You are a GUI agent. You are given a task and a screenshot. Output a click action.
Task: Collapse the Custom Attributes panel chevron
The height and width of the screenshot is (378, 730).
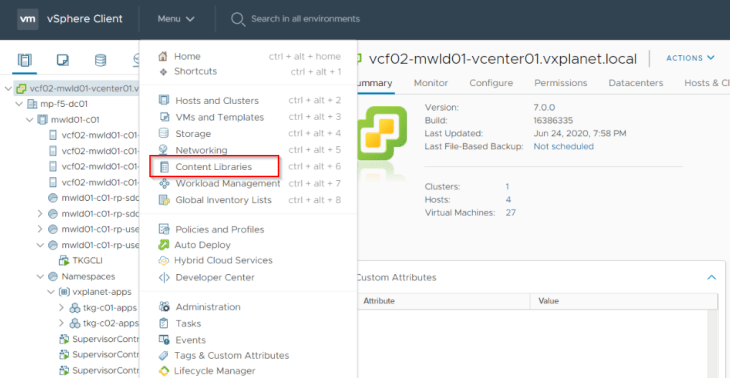[x=711, y=277]
